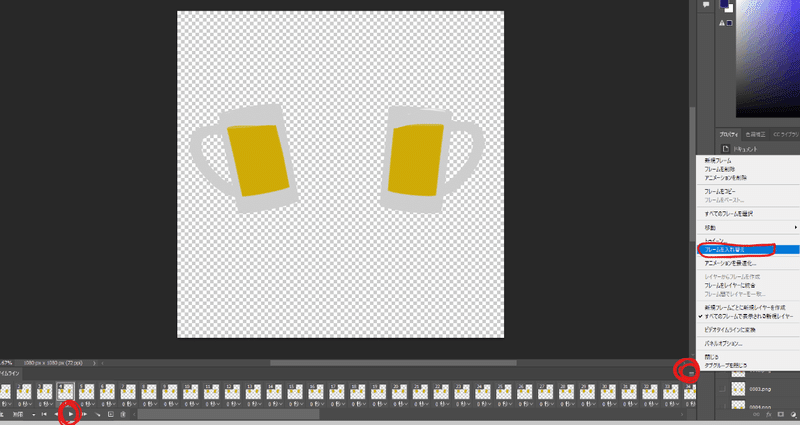Select frame 10 in the timeline
Viewport: 800px width, 425px height.
pos(191,391)
